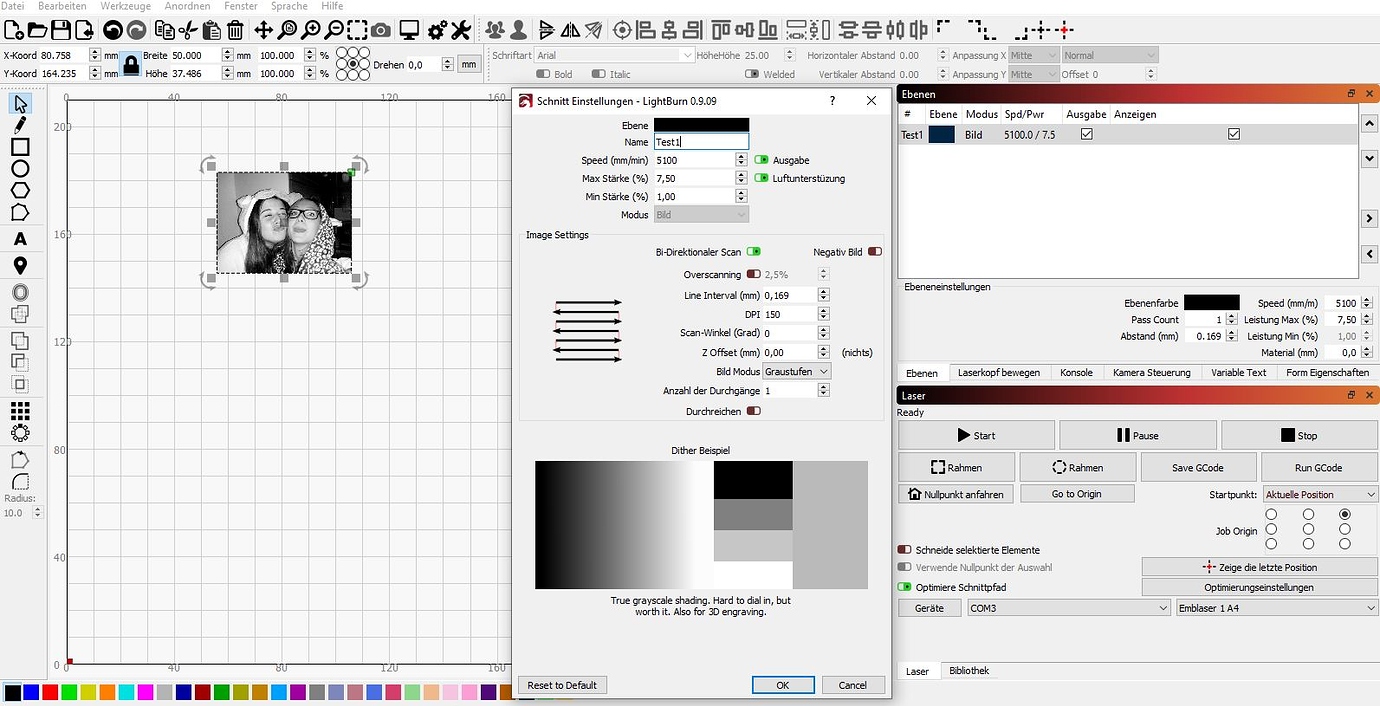Screen dimensions: 1380x706
Task: Pick the red swatch from the bottom color palette
Action: 48,691
